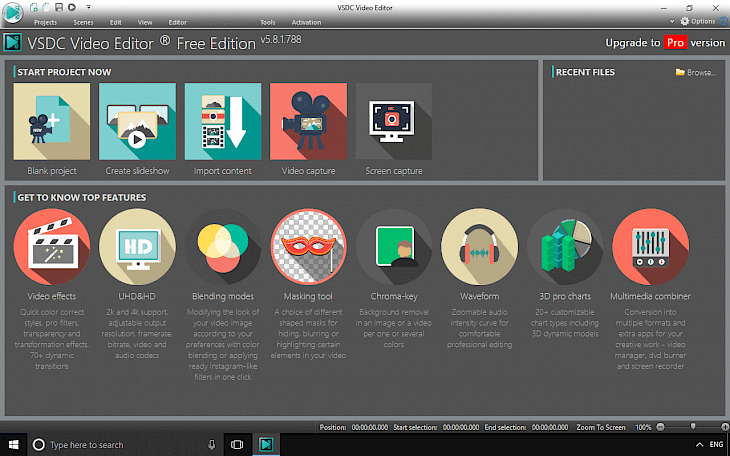Start a Blank project
Image resolution: width=730 pixels, height=456 pixels.
point(52,122)
